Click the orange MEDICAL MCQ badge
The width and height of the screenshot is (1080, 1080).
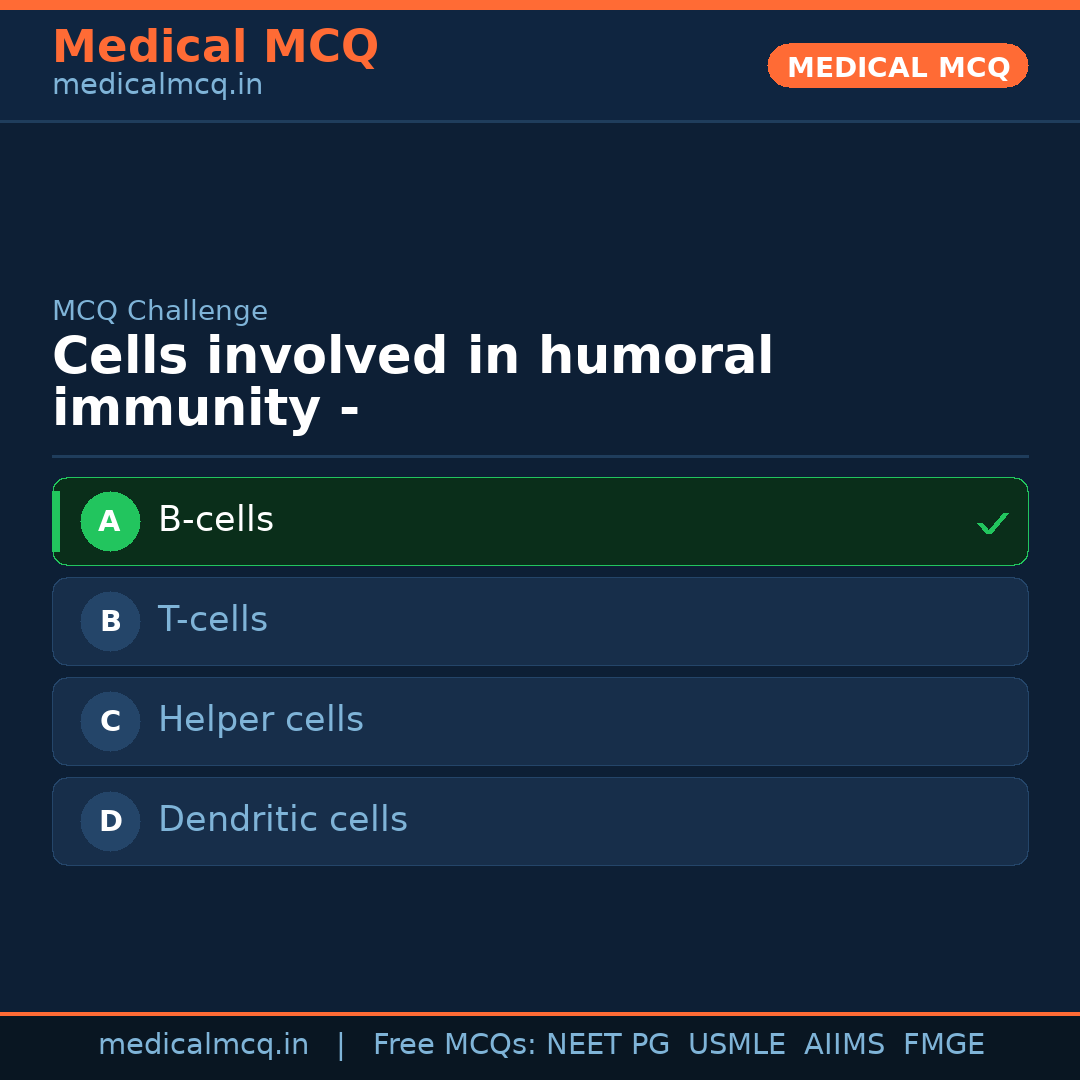(x=897, y=66)
